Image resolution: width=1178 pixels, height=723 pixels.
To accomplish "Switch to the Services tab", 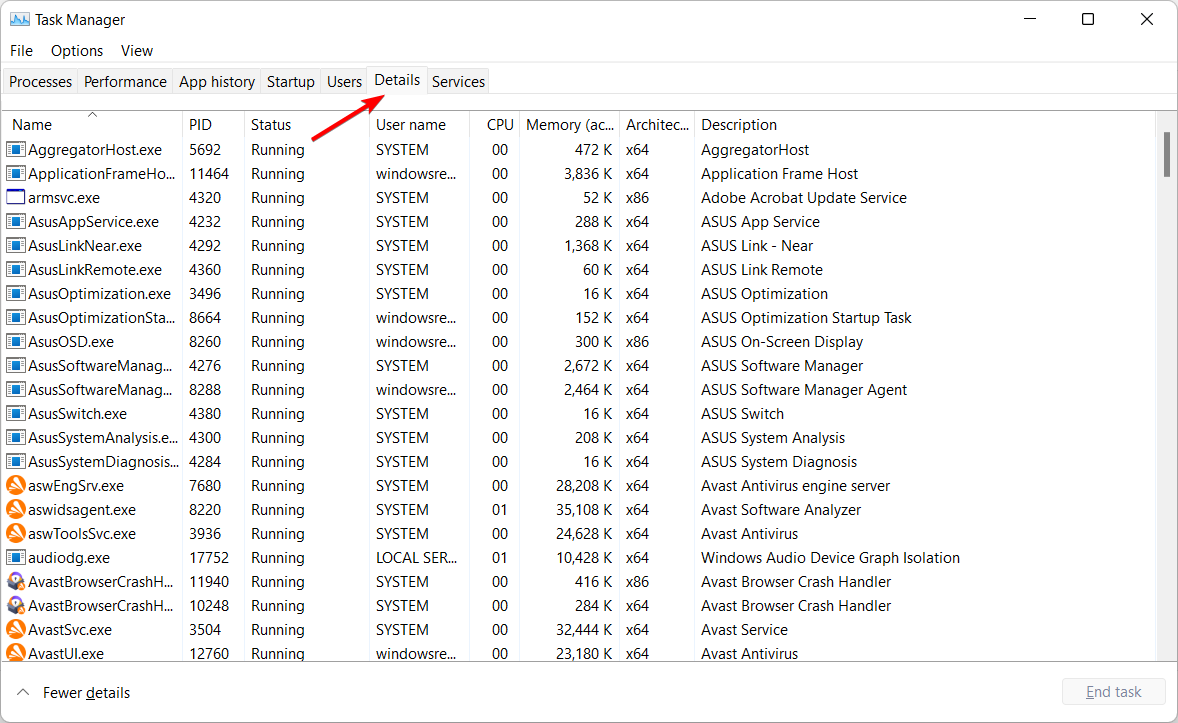I will coord(458,81).
